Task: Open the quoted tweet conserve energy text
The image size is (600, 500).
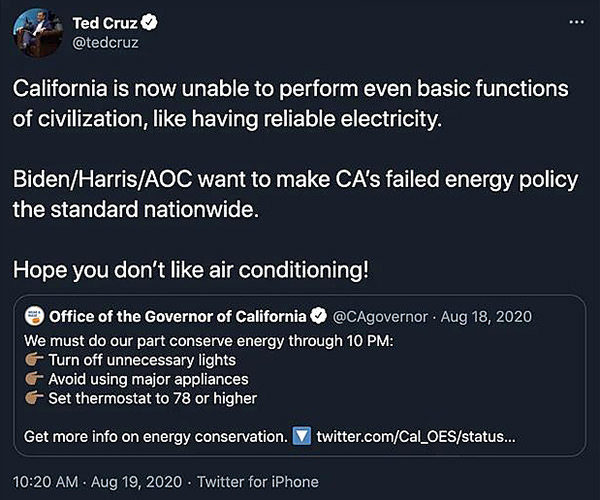Action: coord(209,341)
